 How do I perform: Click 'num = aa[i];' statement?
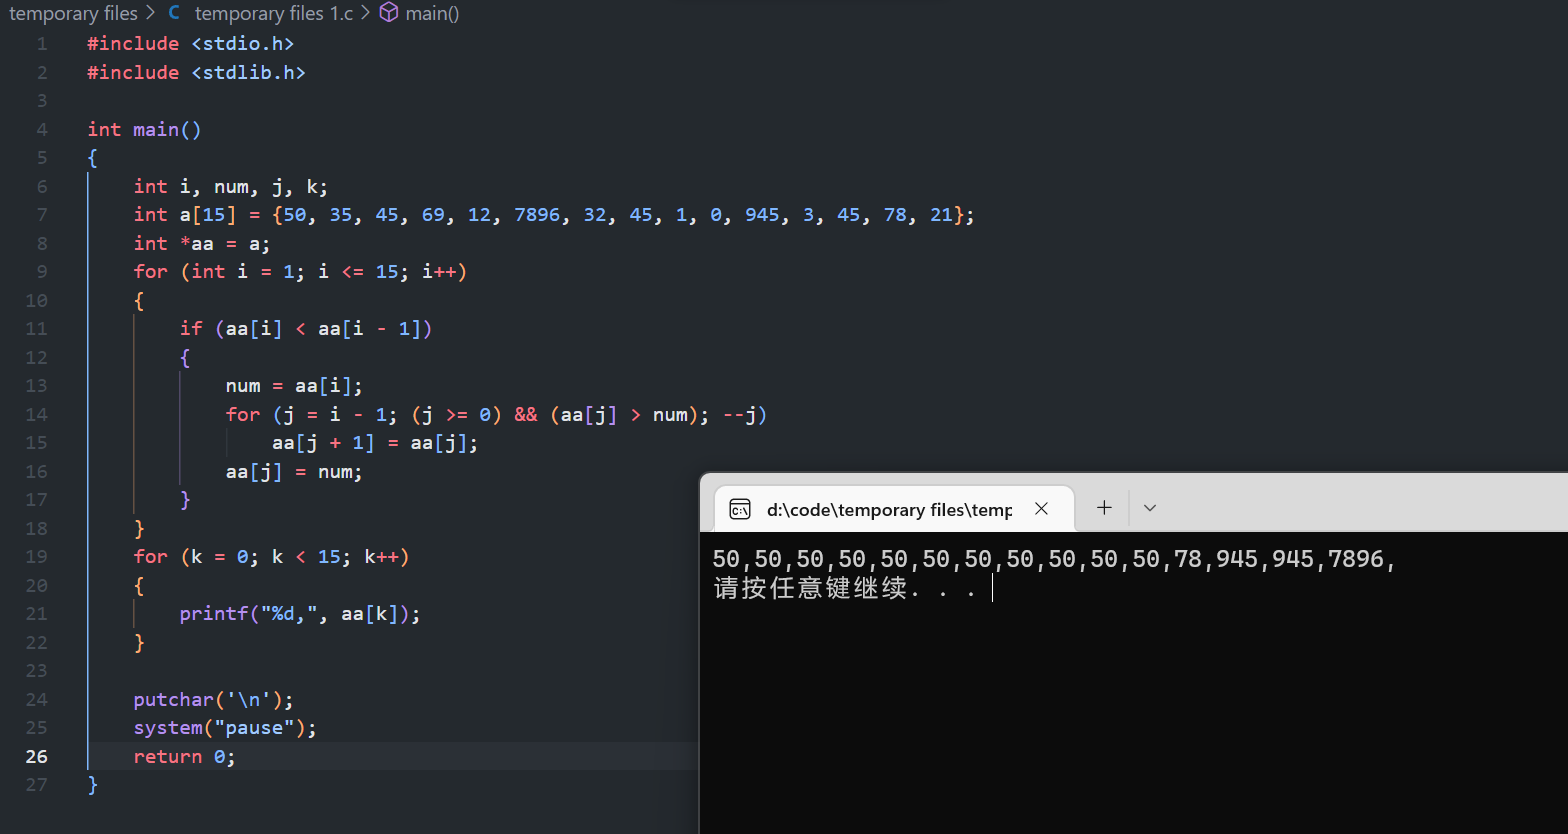(294, 385)
